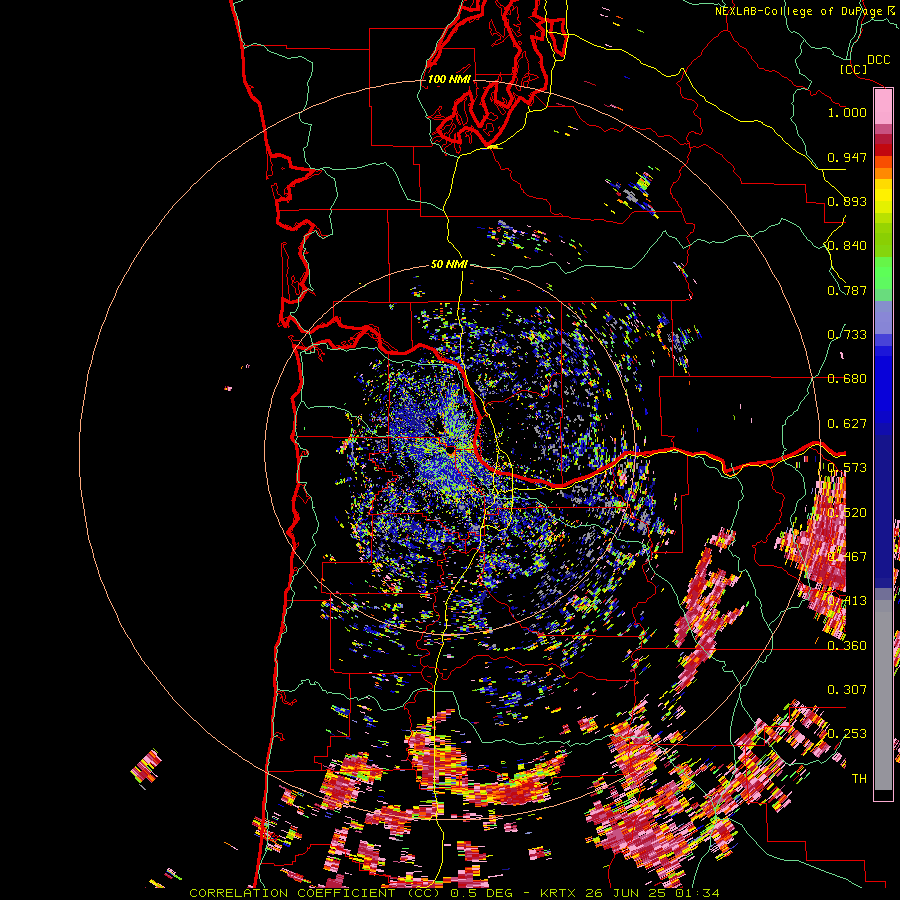Click the 0.787 scale value

[847, 290]
